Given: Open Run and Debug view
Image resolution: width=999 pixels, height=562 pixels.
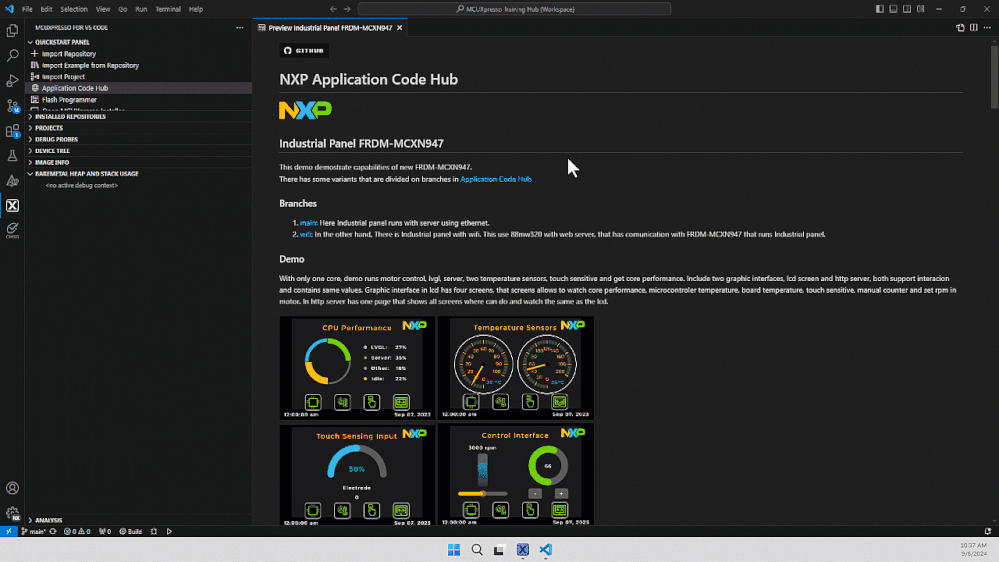Looking at the screenshot, I should 12,80.
